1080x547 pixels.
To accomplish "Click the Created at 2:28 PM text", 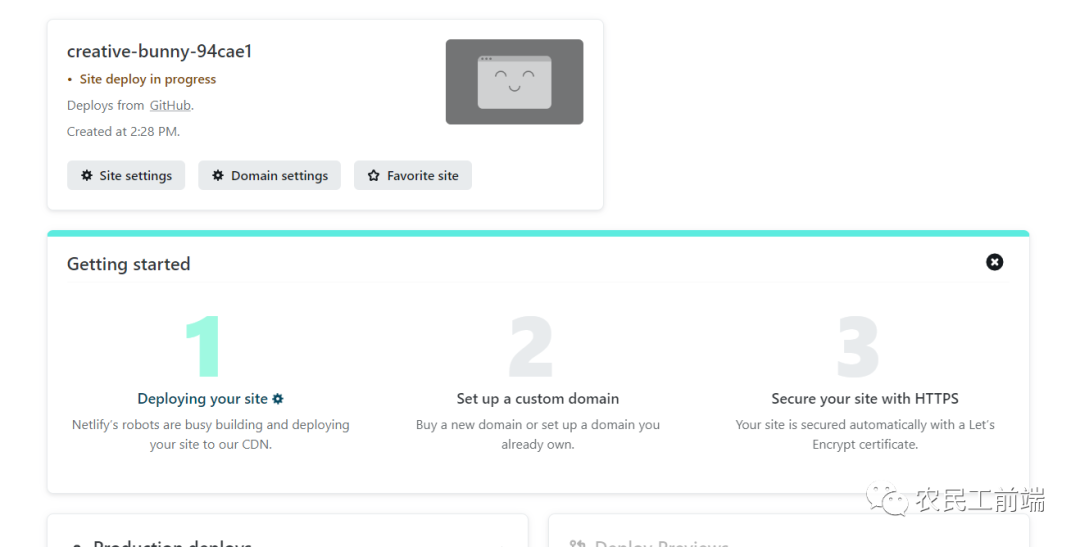I will pyautogui.click(x=123, y=132).
